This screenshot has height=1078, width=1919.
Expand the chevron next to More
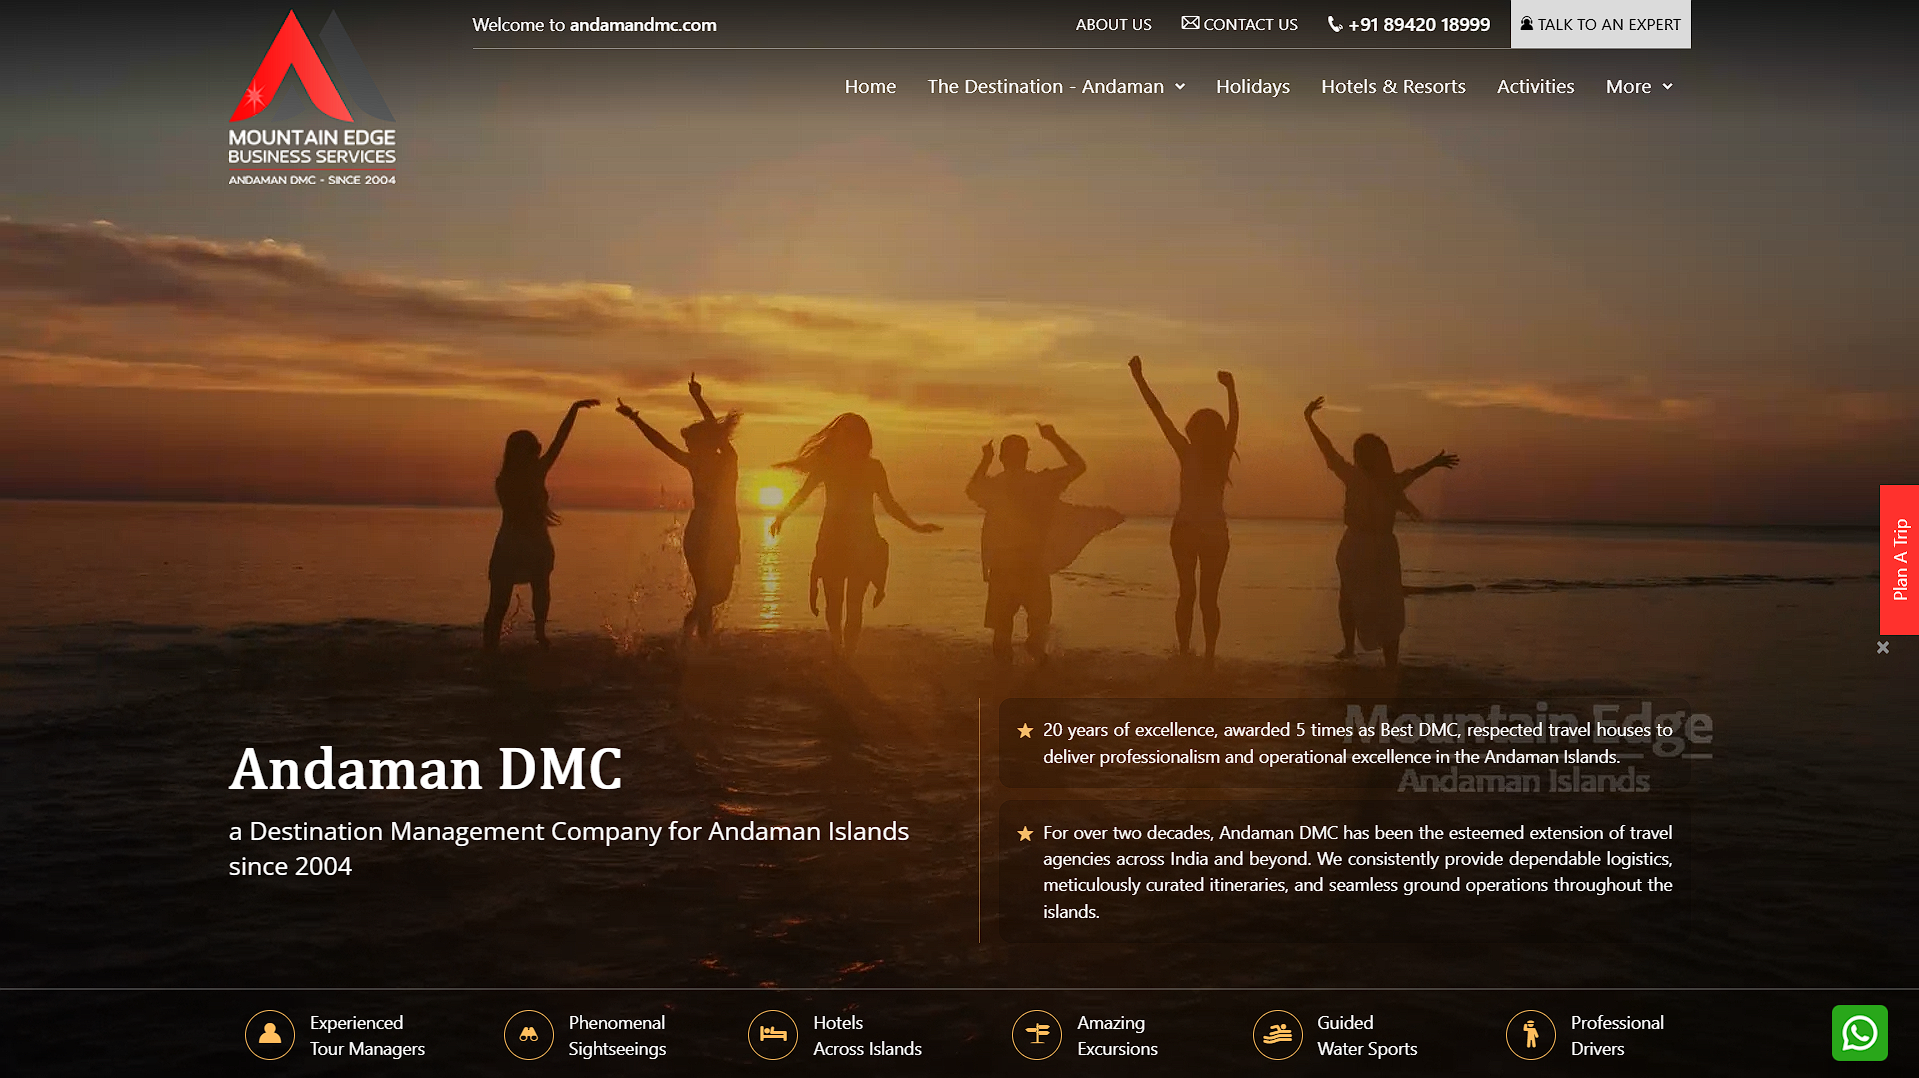[1667, 88]
